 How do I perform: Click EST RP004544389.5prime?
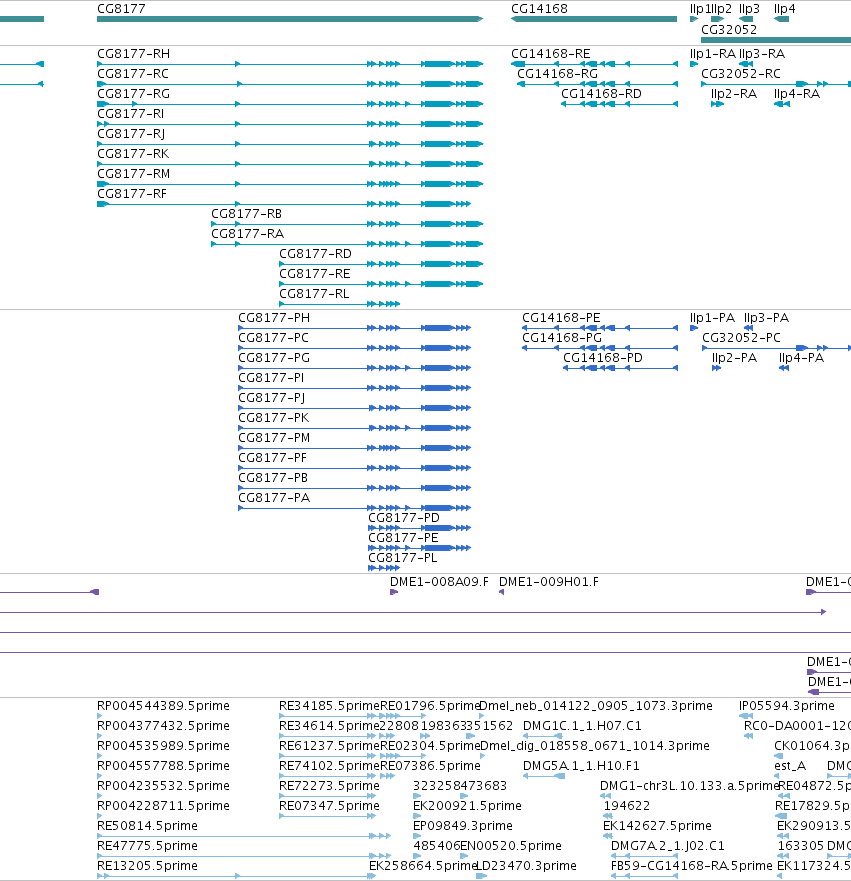(163, 706)
